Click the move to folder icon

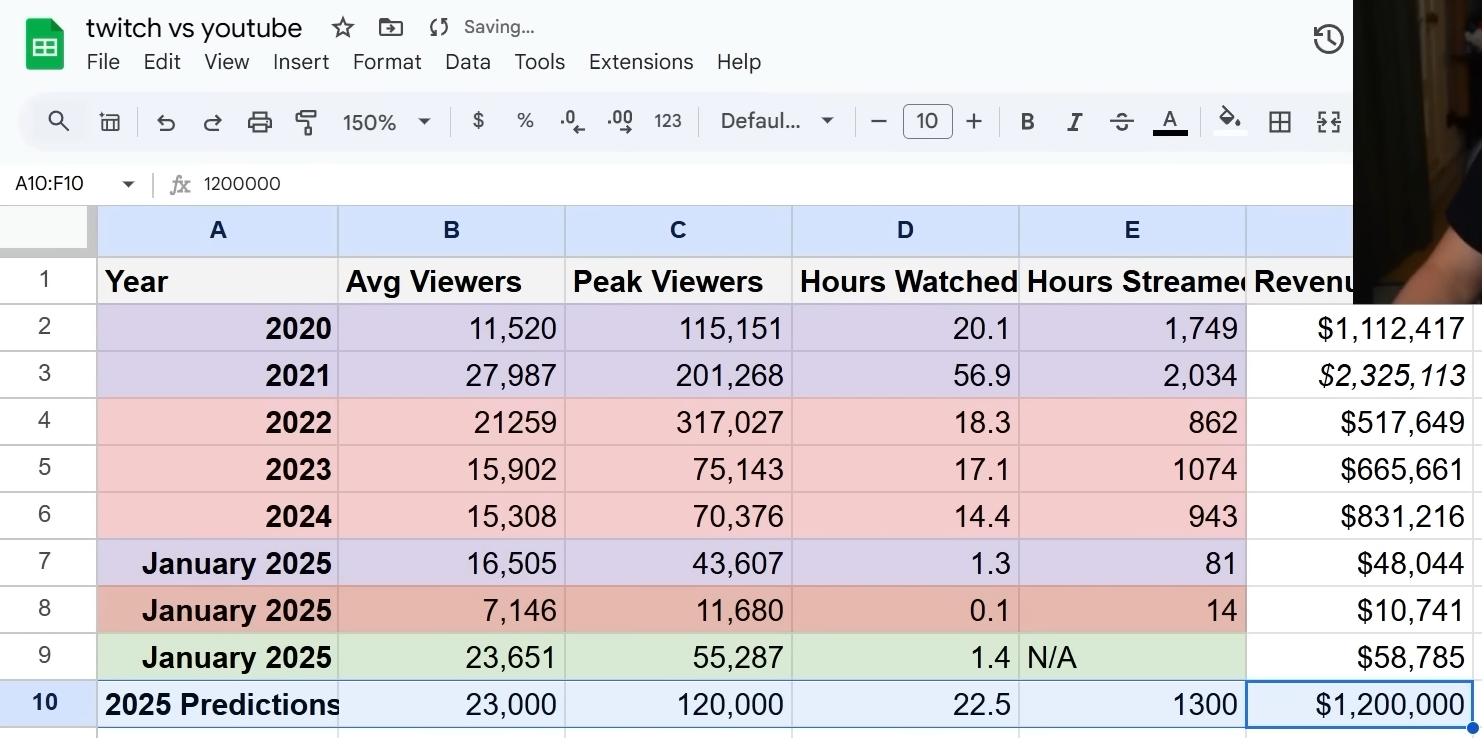[x=391, y=28]
